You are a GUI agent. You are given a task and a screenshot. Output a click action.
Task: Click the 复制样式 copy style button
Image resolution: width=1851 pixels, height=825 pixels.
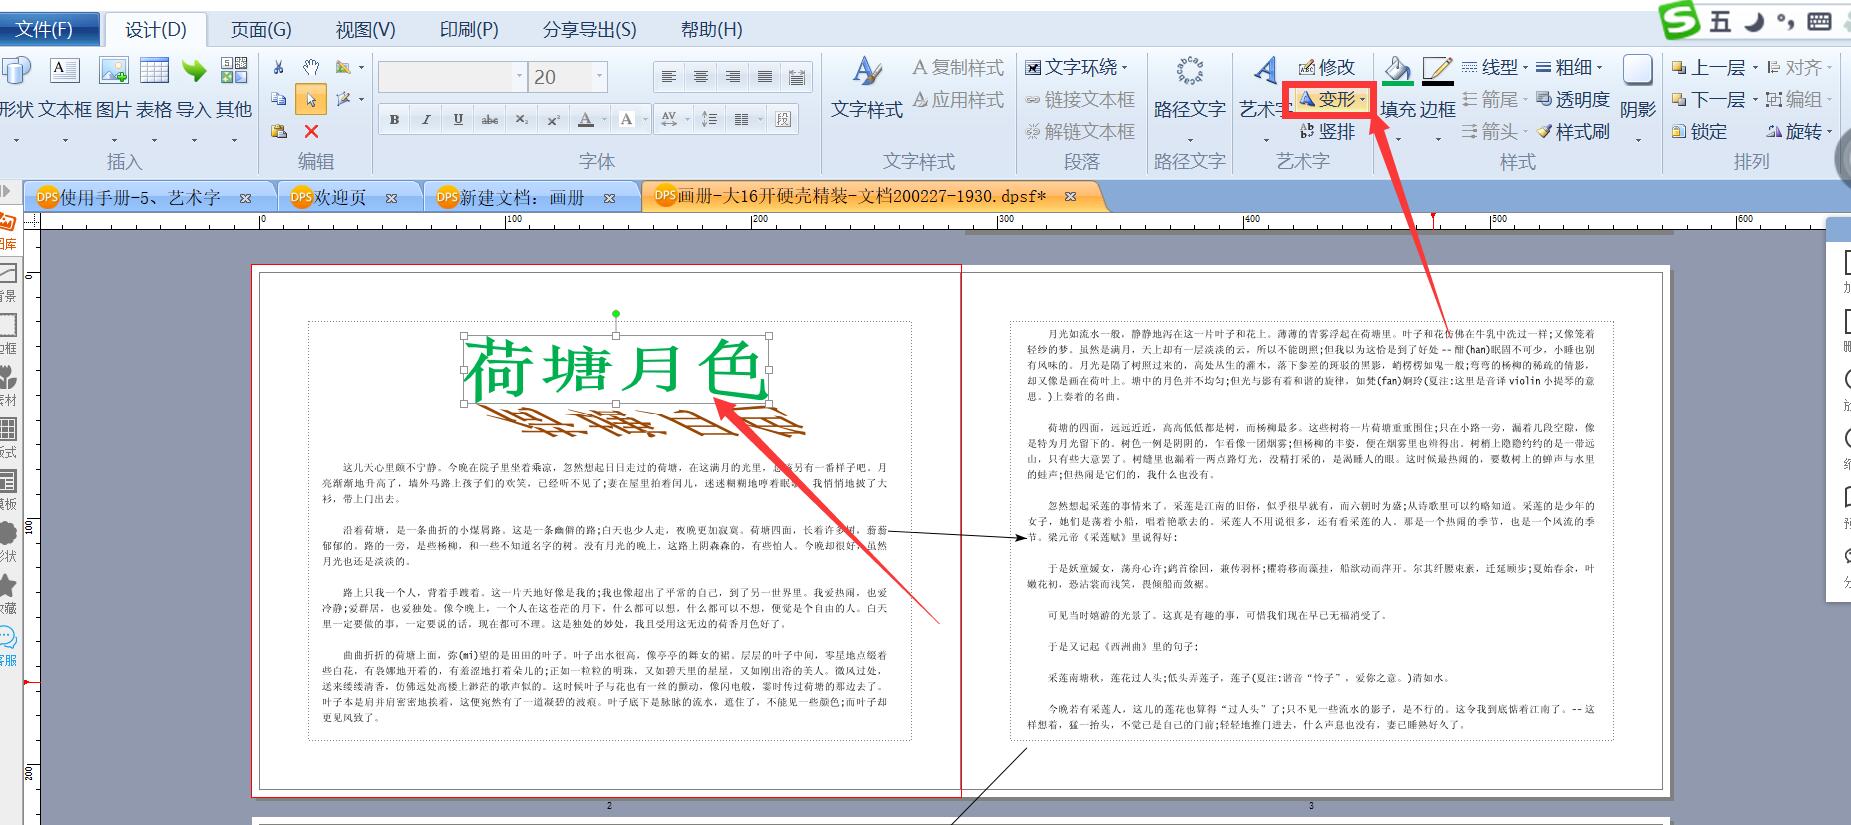(958, 67)
